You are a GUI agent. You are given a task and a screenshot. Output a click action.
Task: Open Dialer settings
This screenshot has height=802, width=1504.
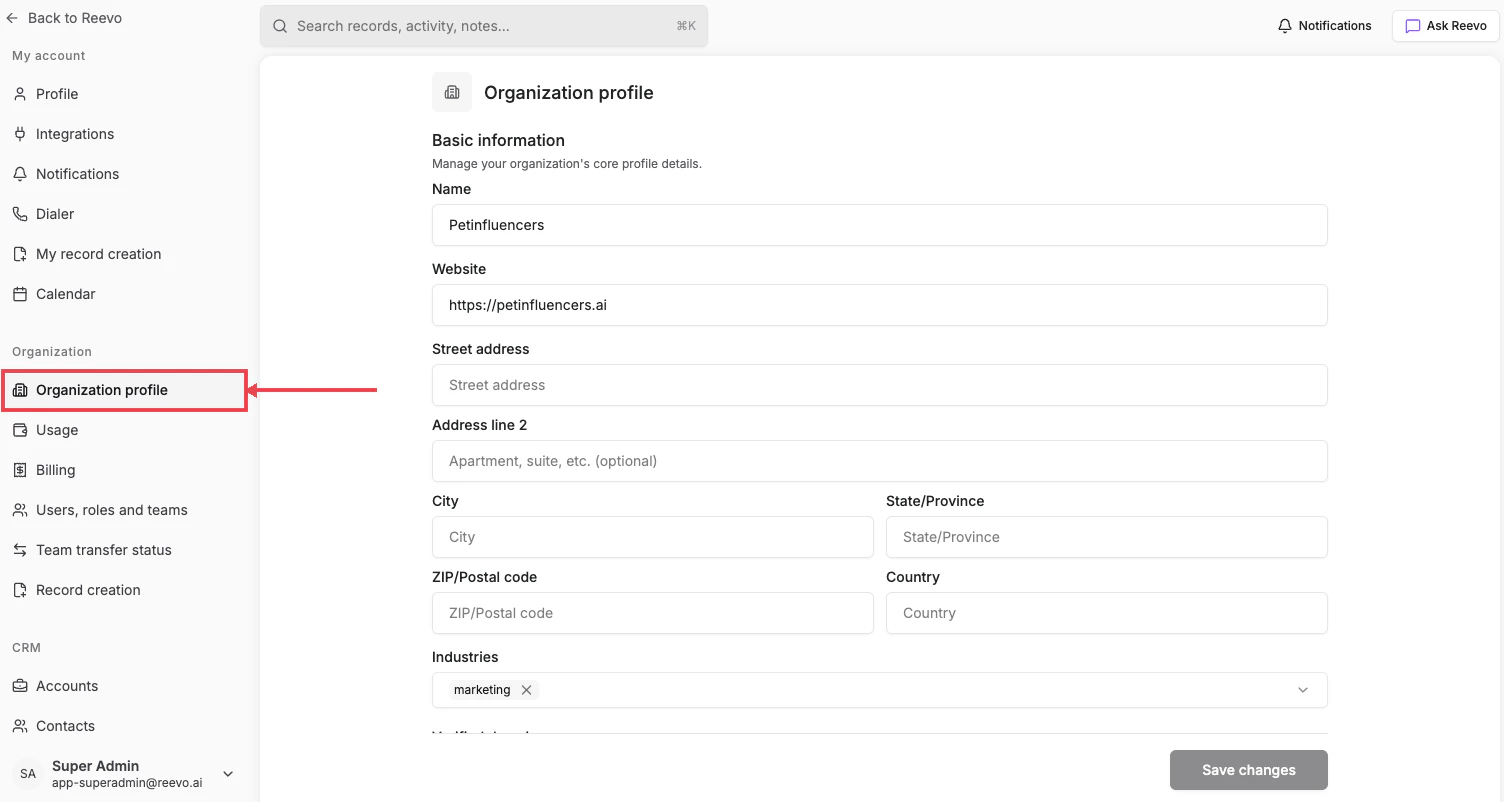point(126,214)
